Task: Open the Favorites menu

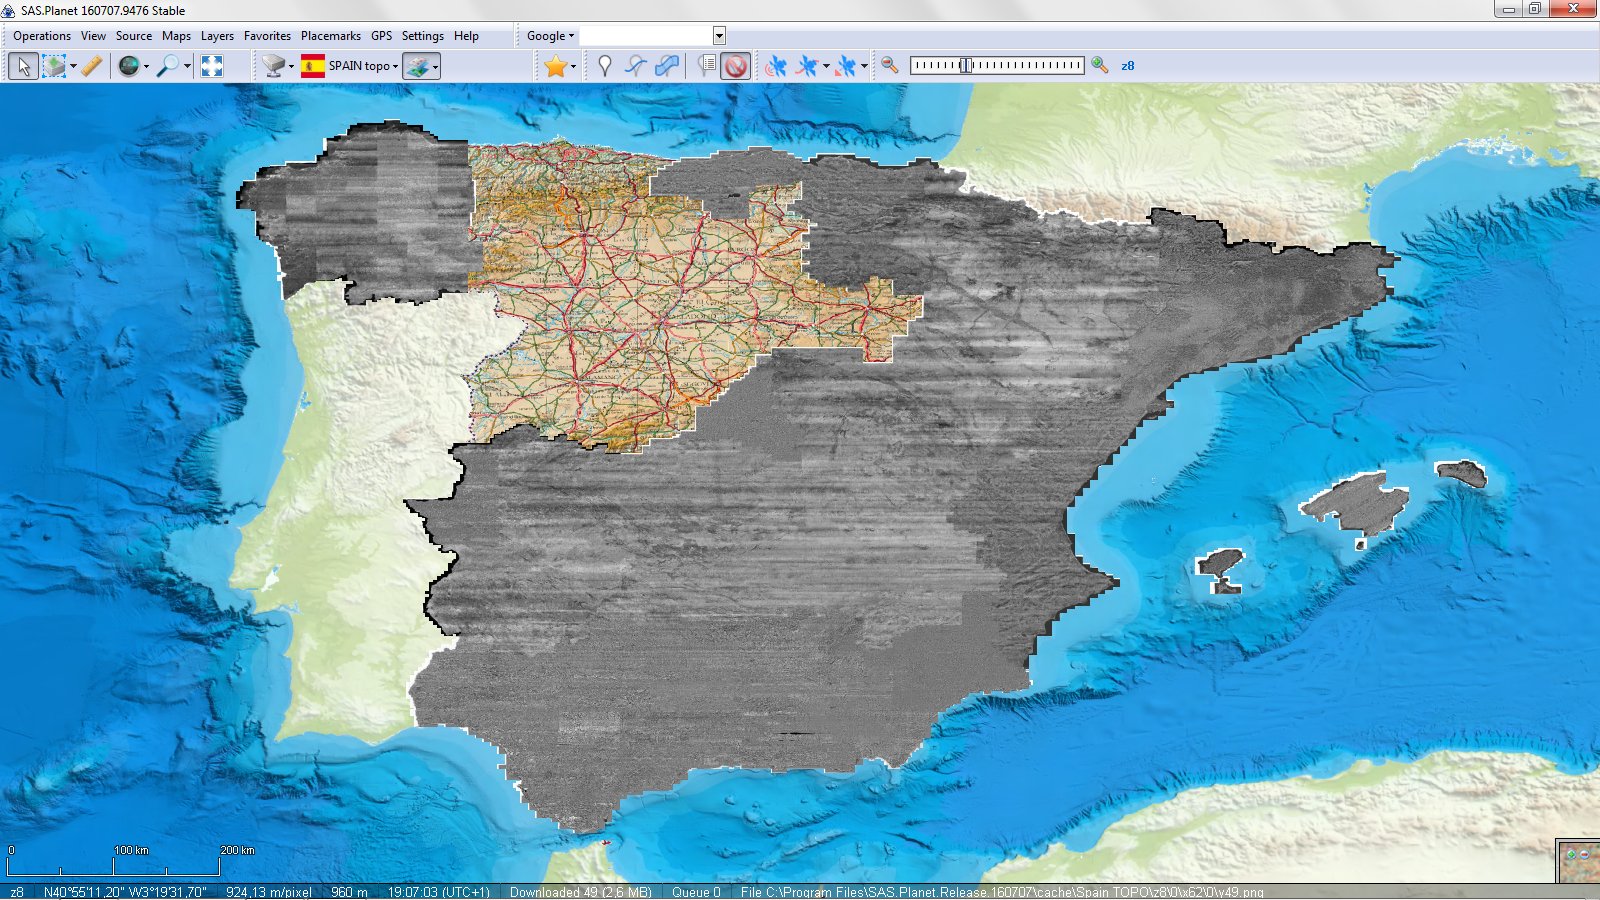Action: click(267, 36)
